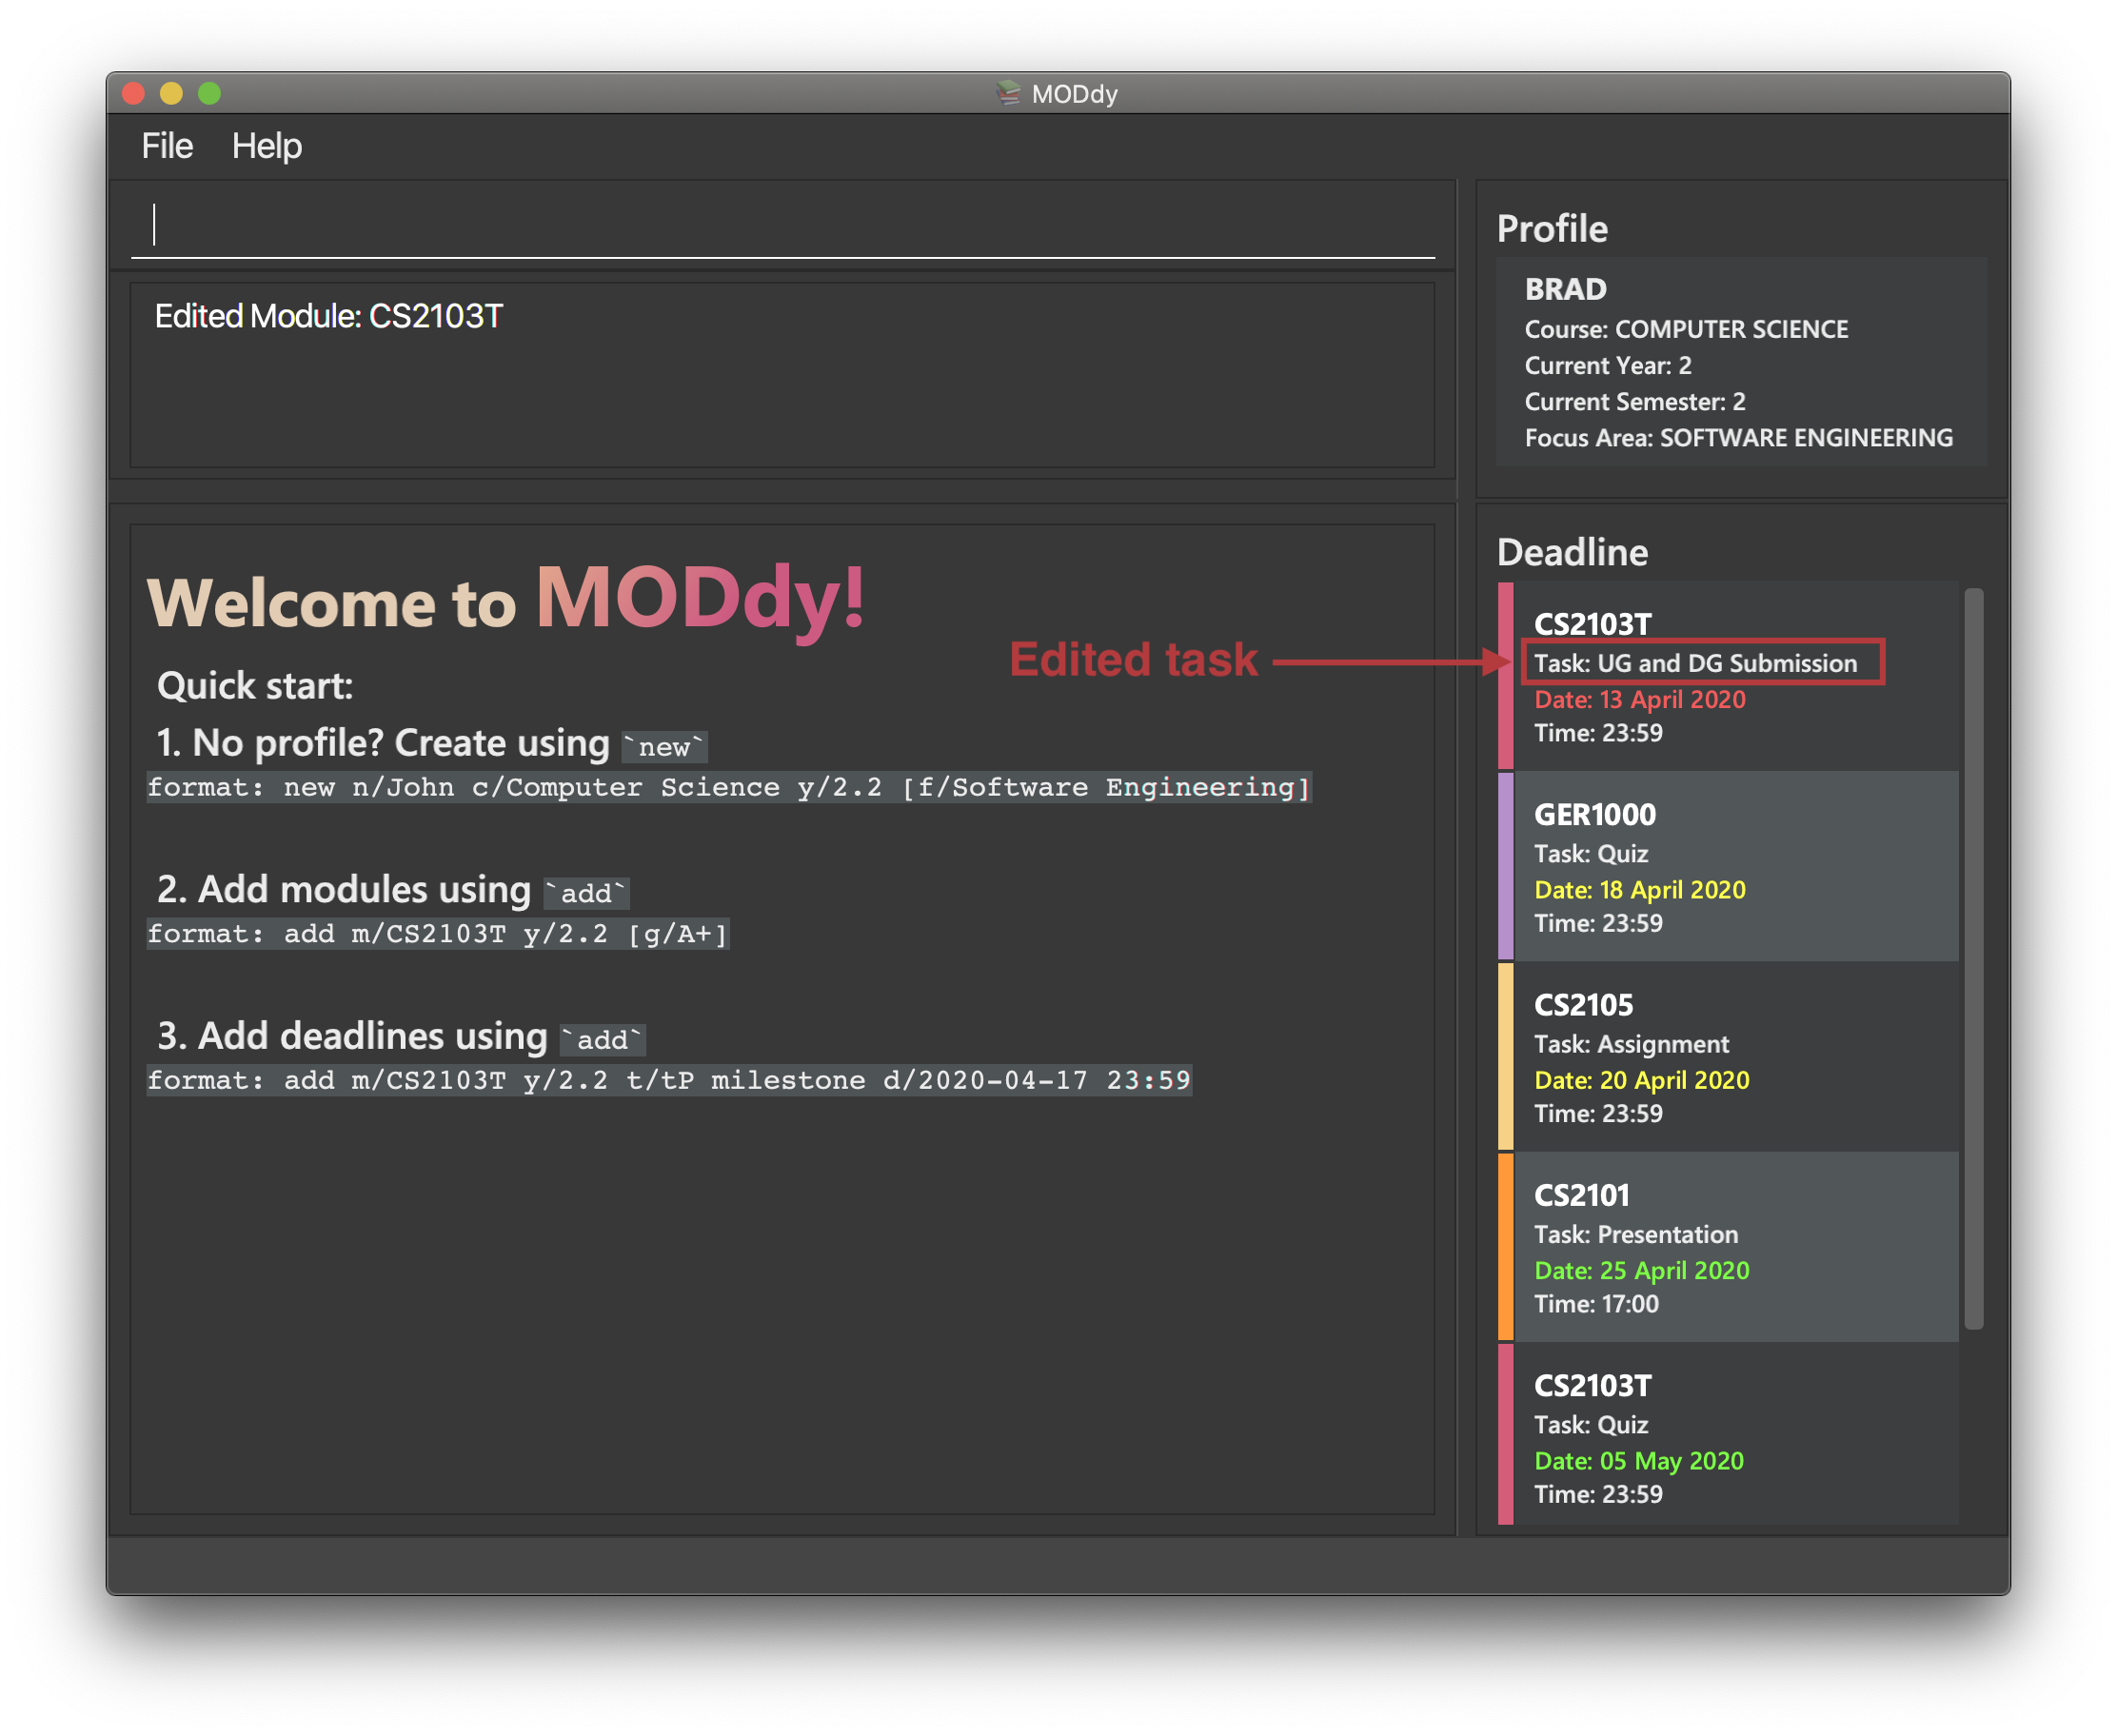
Task: Click the 'new n/John c/Computer Science' format line
Action: click(x=729, y=788)
